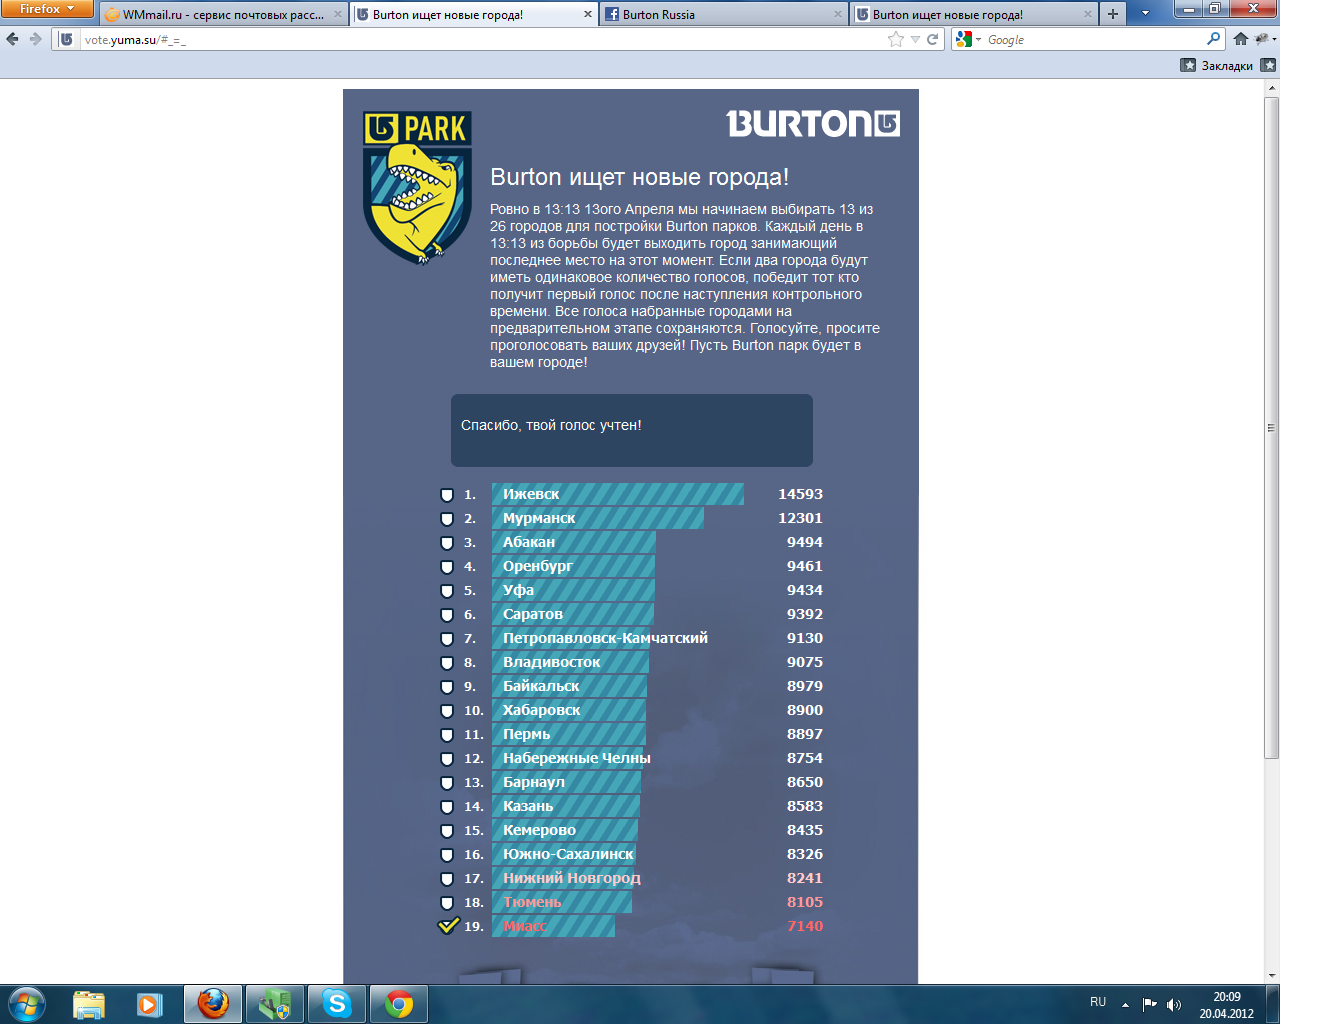Go forward with the Forward arrow
Viewport: 1332px width, 1024px height.
36,39
